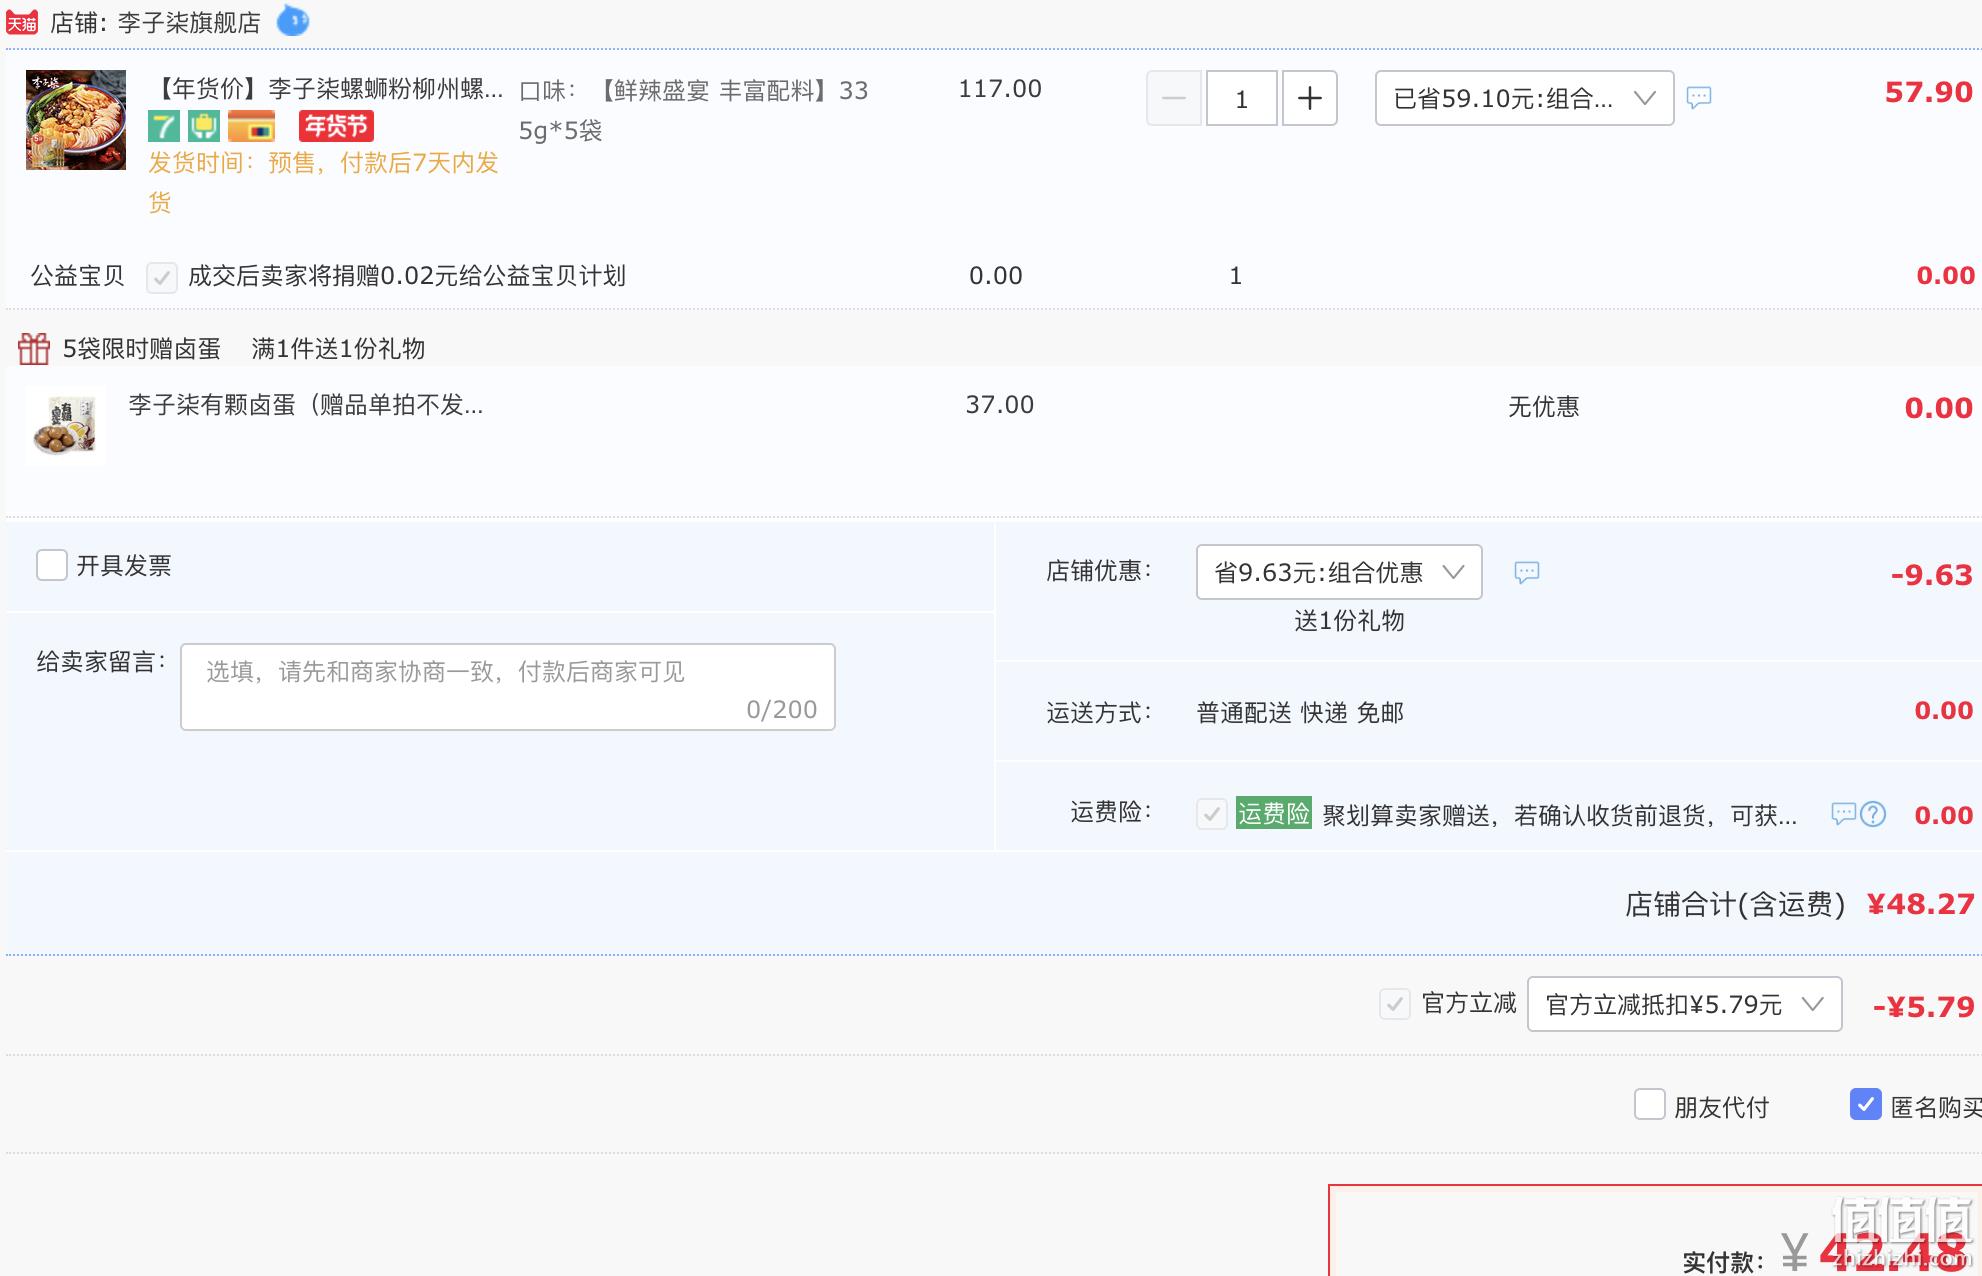Click the ¥48.27 store total
Viewport: 1982px width, 1276px height.
pyautogui.click(x=1921, y=904)
